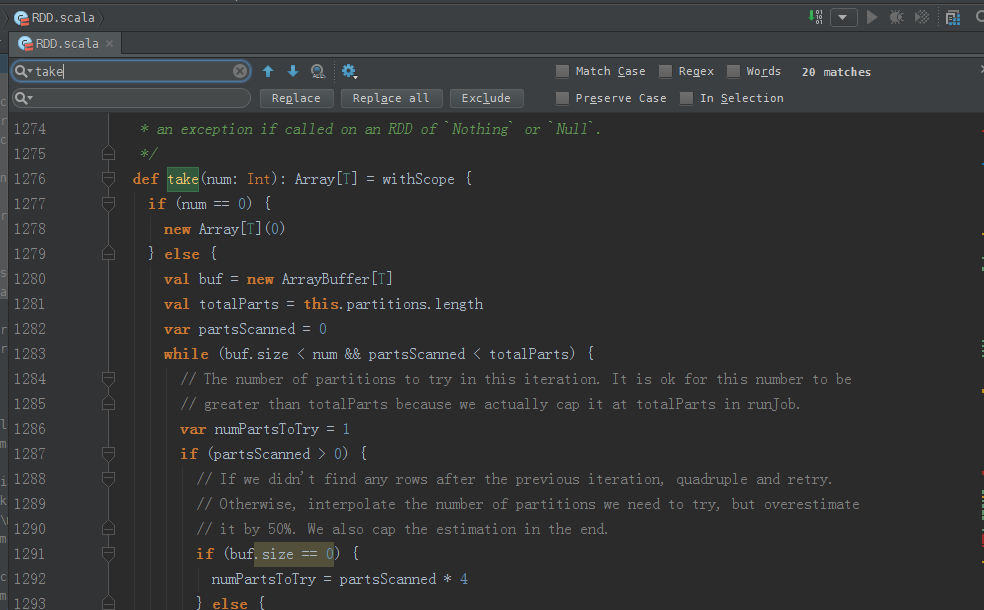Image resolution: width=984 pixels, height=610 pixels.
Task: Open the Project Structure icon
Action: 953,18
